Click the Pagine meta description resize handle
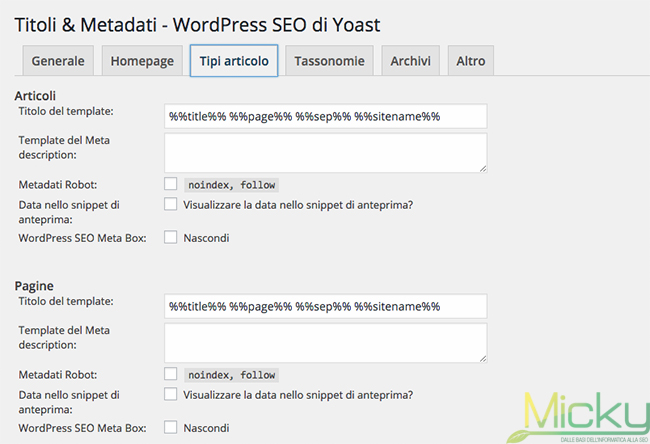Screen dimensions: 650x444 coord(482,357)
